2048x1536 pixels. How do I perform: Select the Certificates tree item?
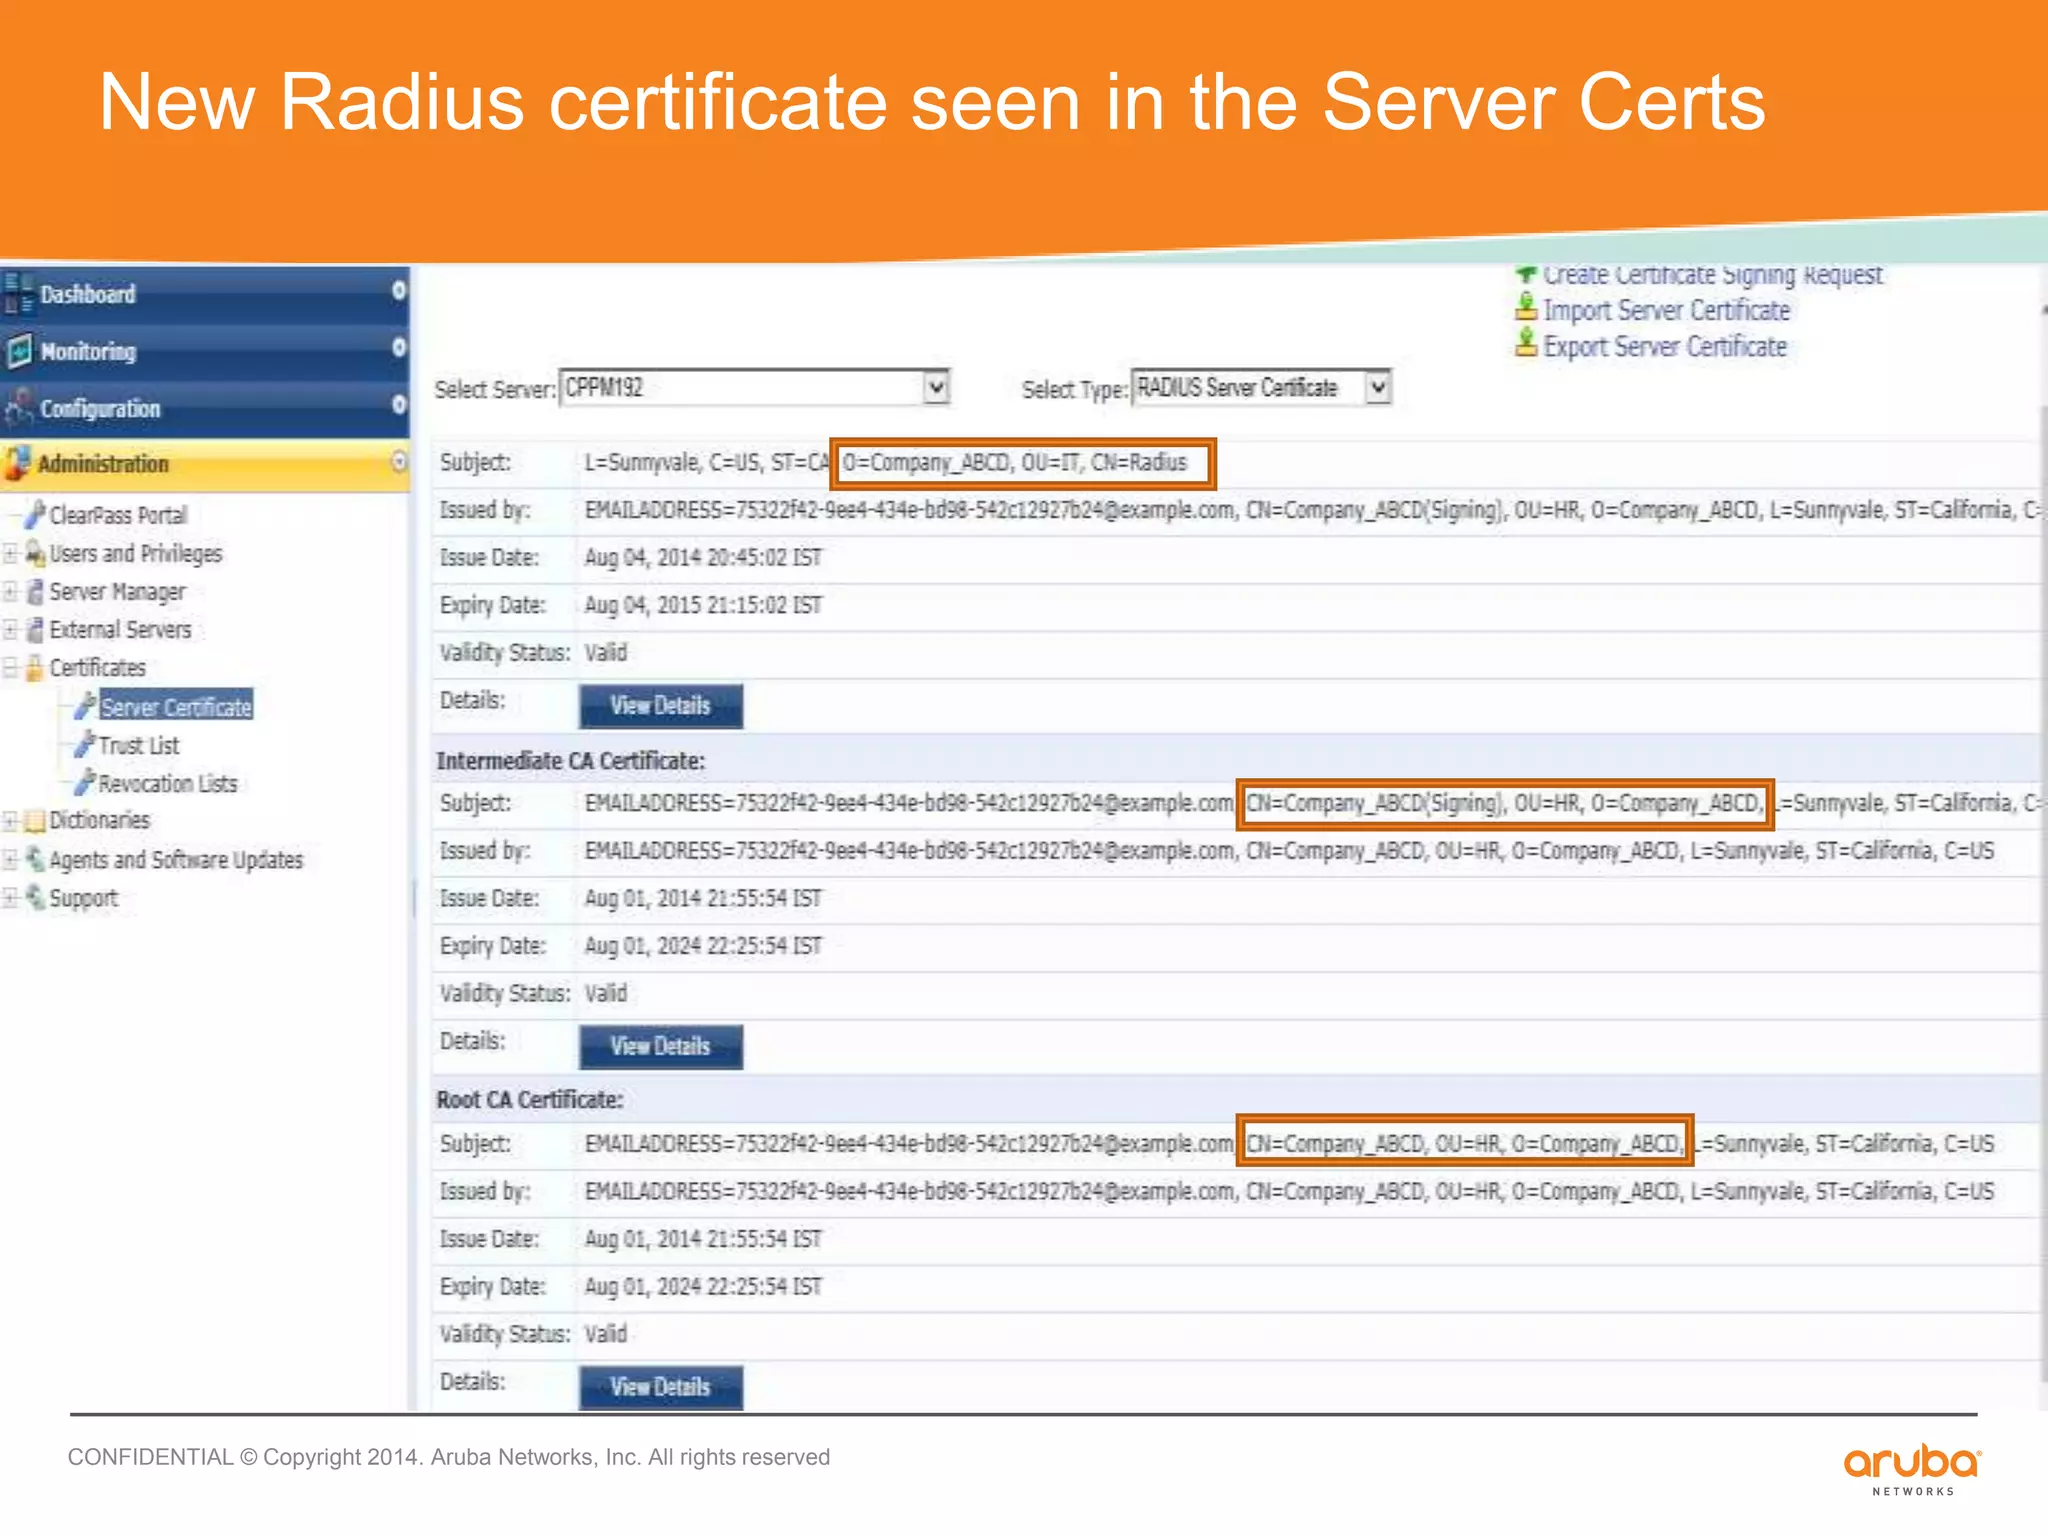point(98,667)
